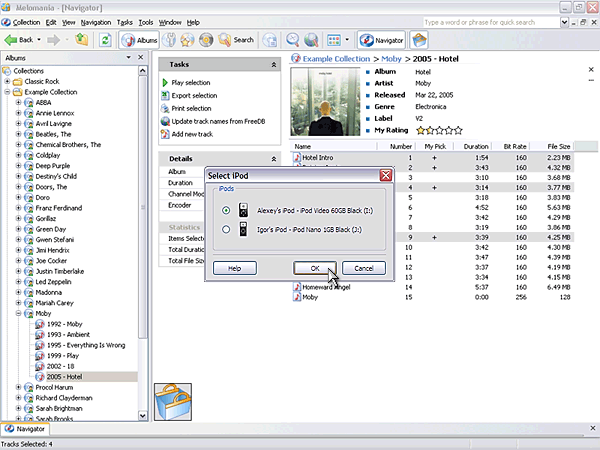
Task: Click the iPod Video device icon
Action: 243,210
